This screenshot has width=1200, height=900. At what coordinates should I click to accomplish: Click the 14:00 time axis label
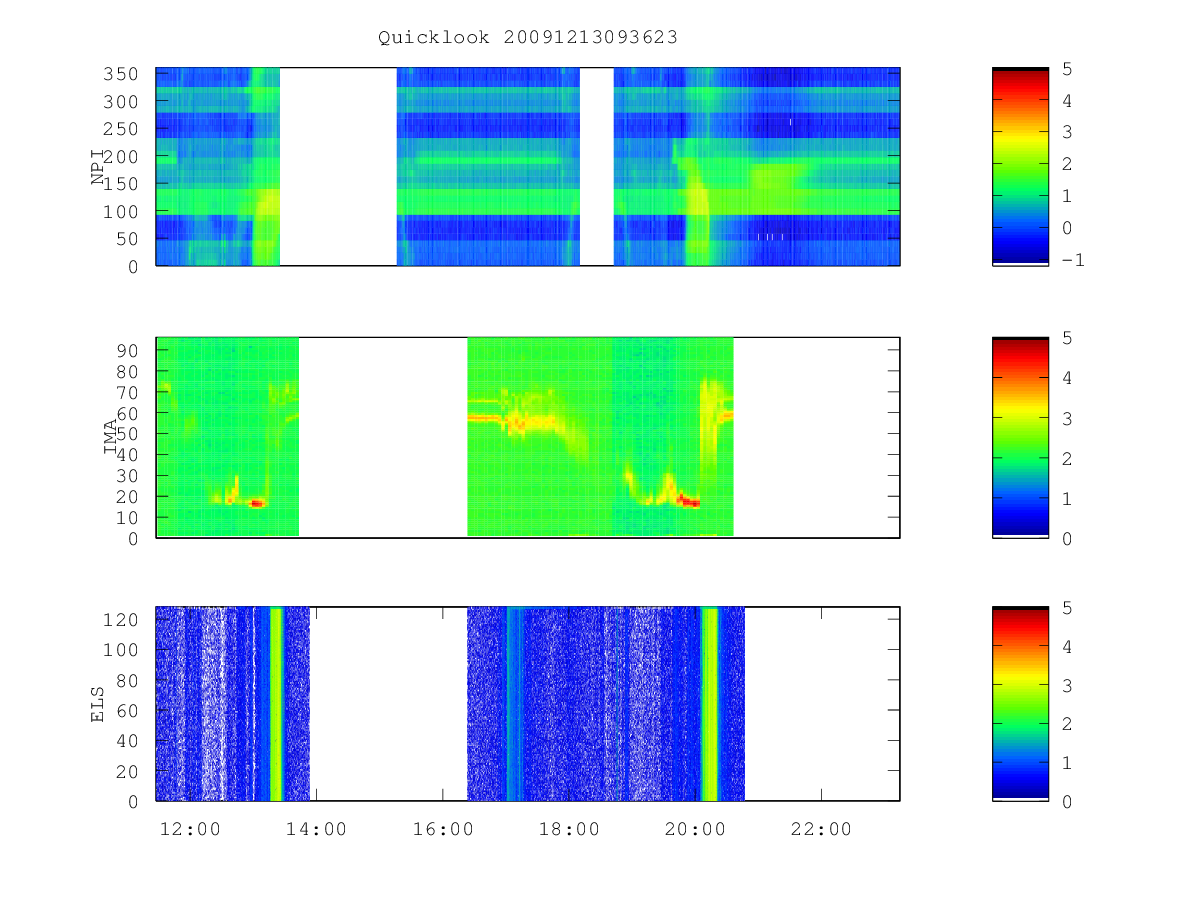coord(316,829)
